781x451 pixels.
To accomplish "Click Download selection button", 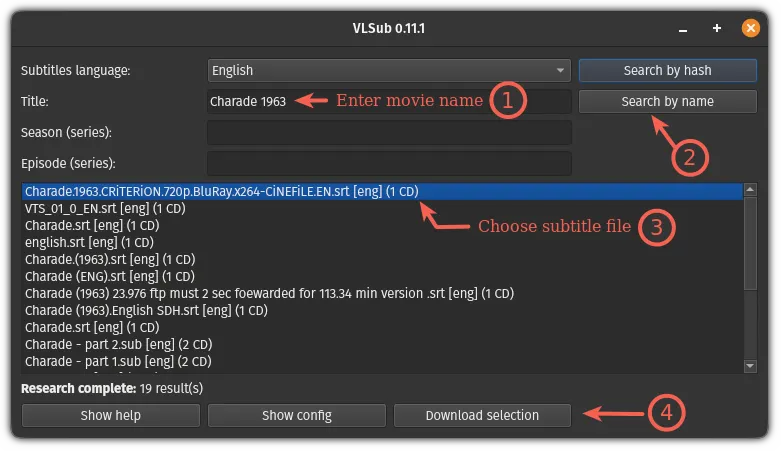I will tap(482, 415).
